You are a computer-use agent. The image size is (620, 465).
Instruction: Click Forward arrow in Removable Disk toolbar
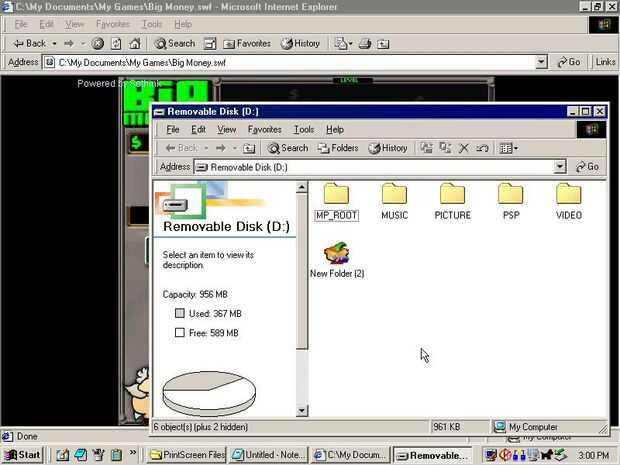[221, 148]
